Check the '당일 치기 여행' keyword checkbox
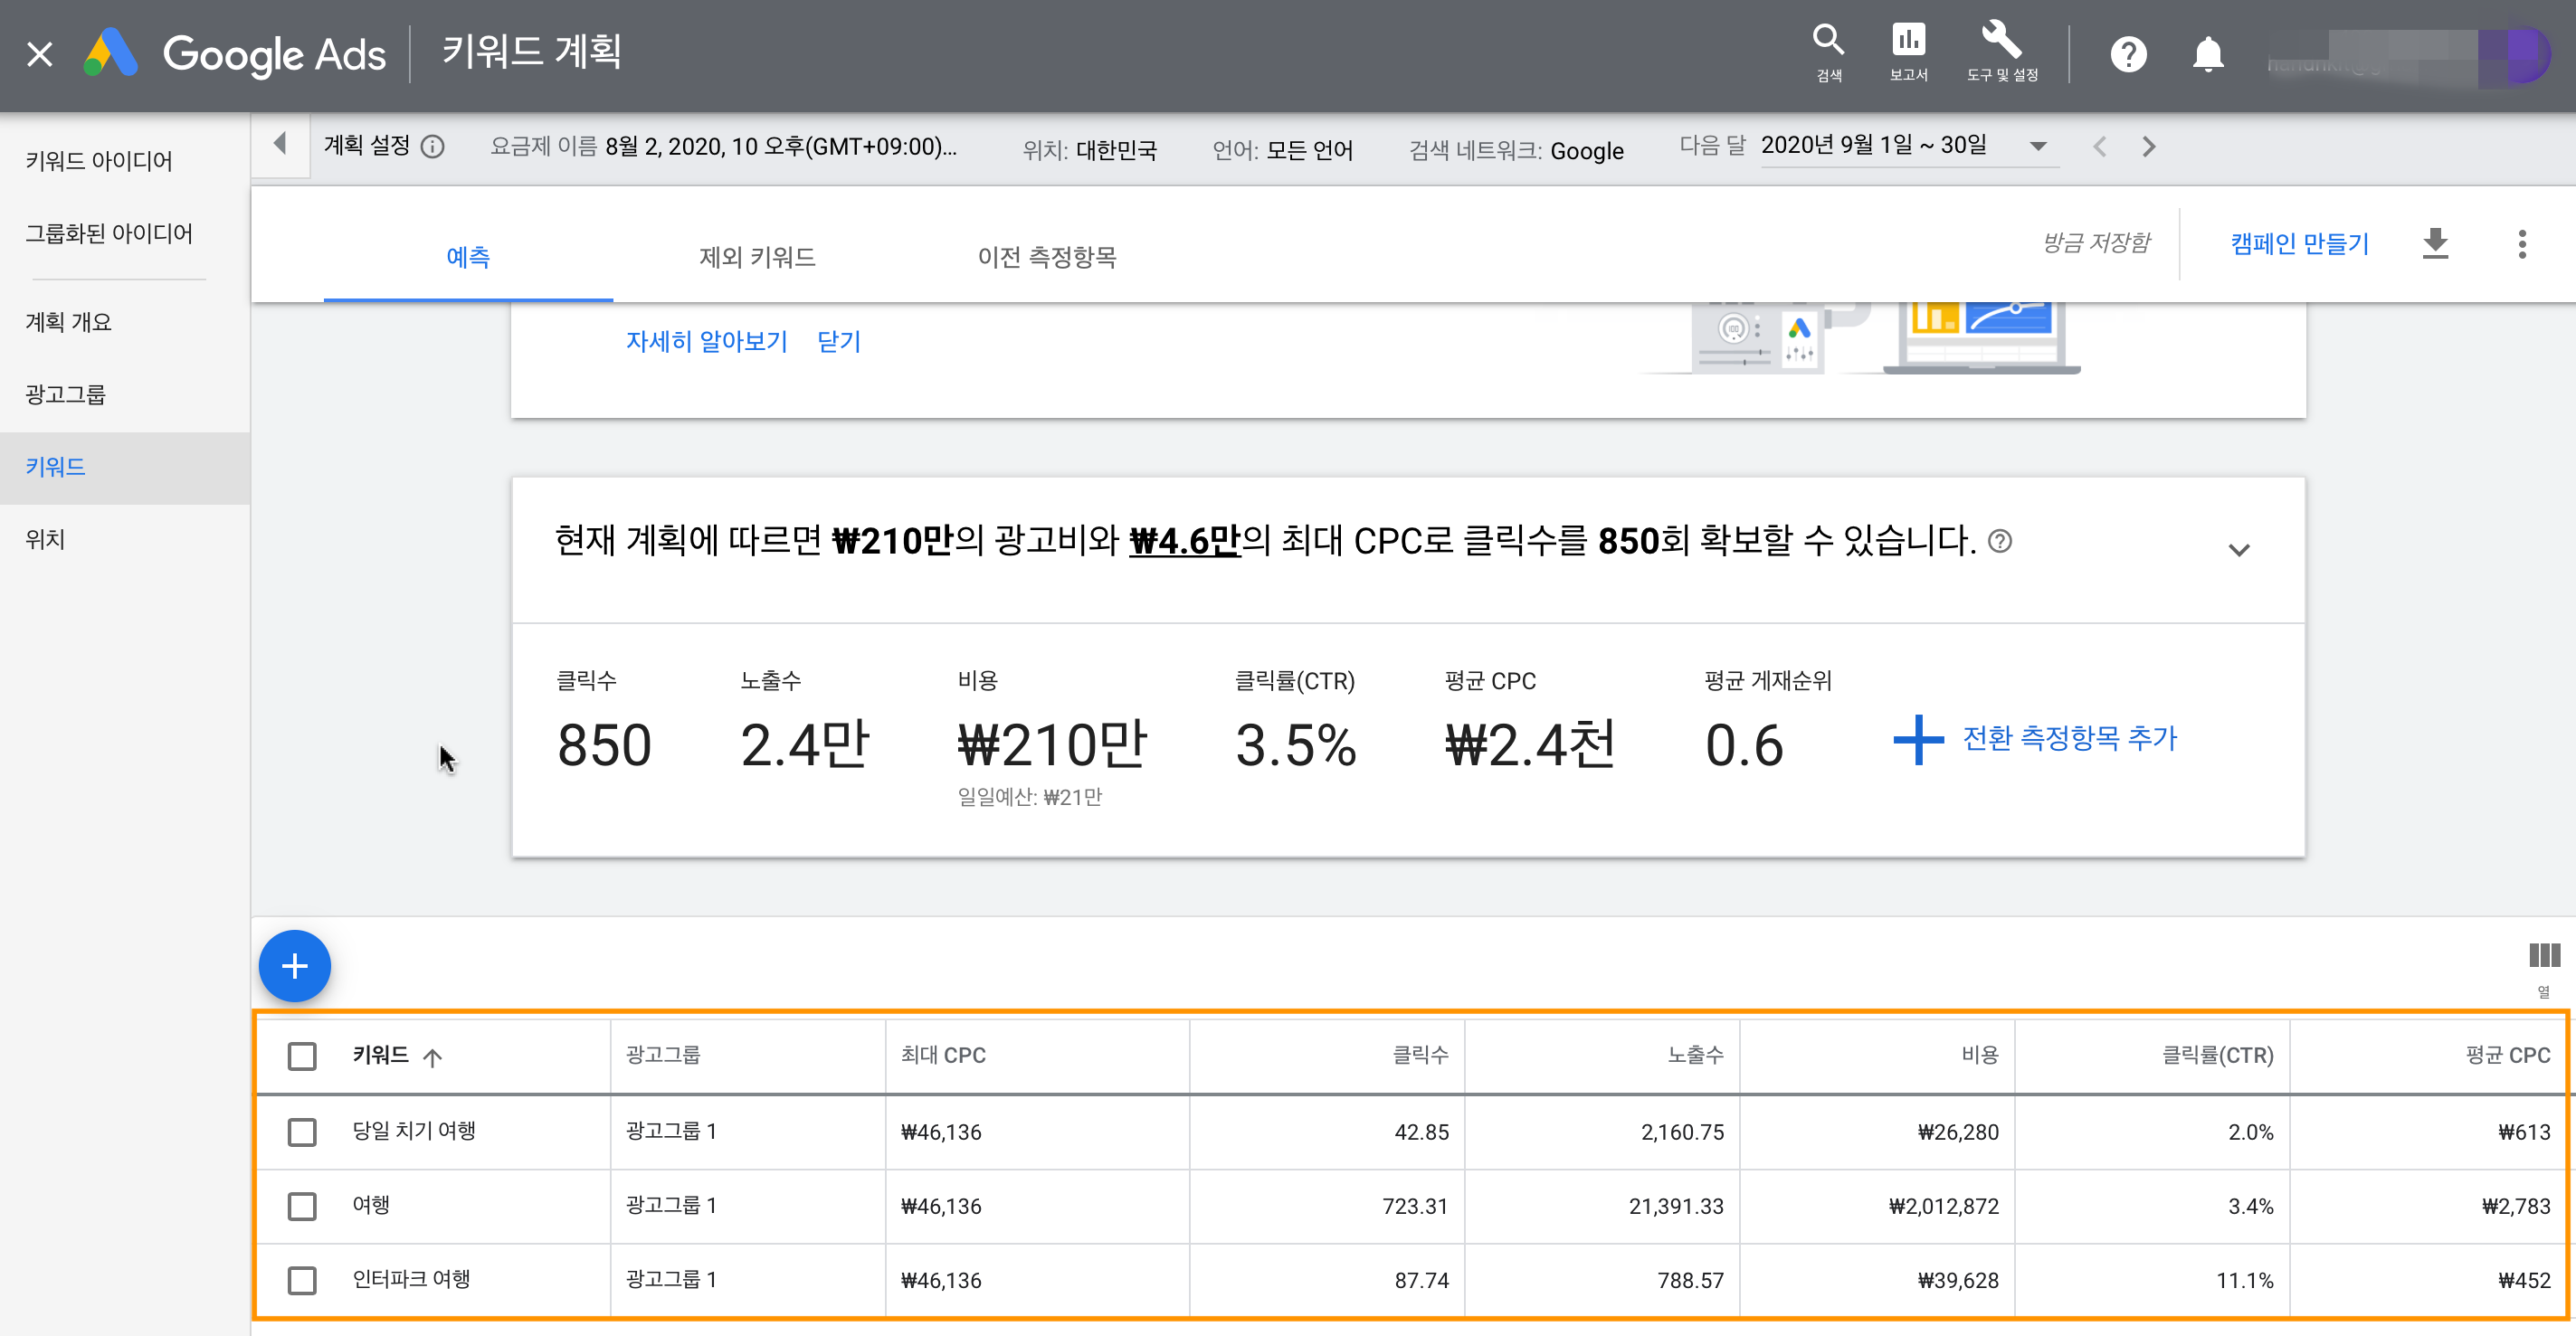 301,1132
